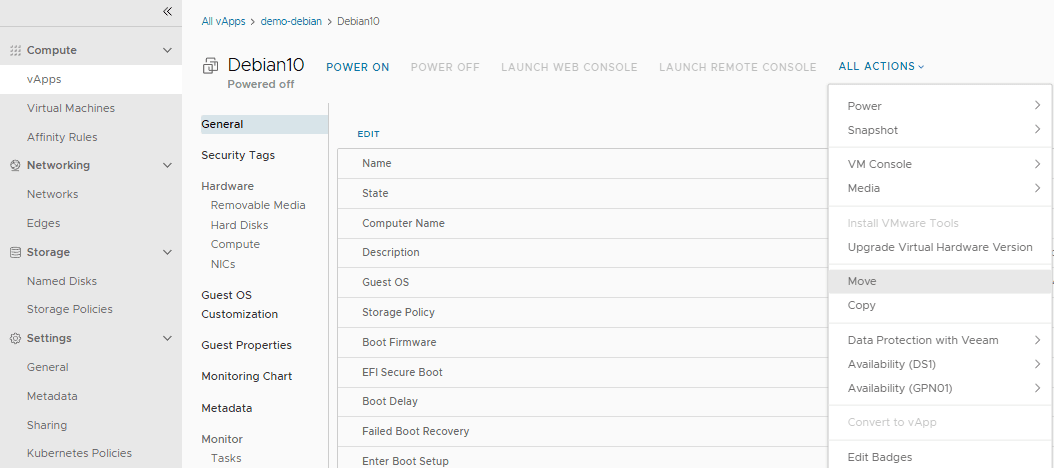Select Removable Media under Hardware
Image resolution: width=1054 pixels, height=468 pixels.
click(x=258, y=205)
